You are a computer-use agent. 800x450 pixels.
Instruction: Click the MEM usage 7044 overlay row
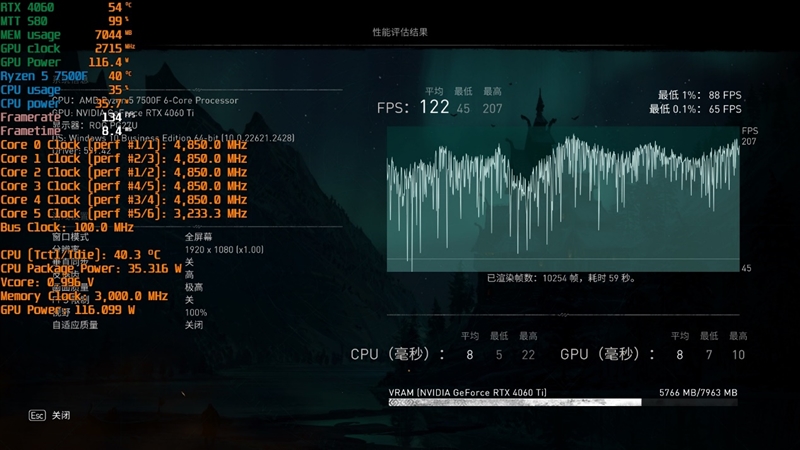(66, 35)
